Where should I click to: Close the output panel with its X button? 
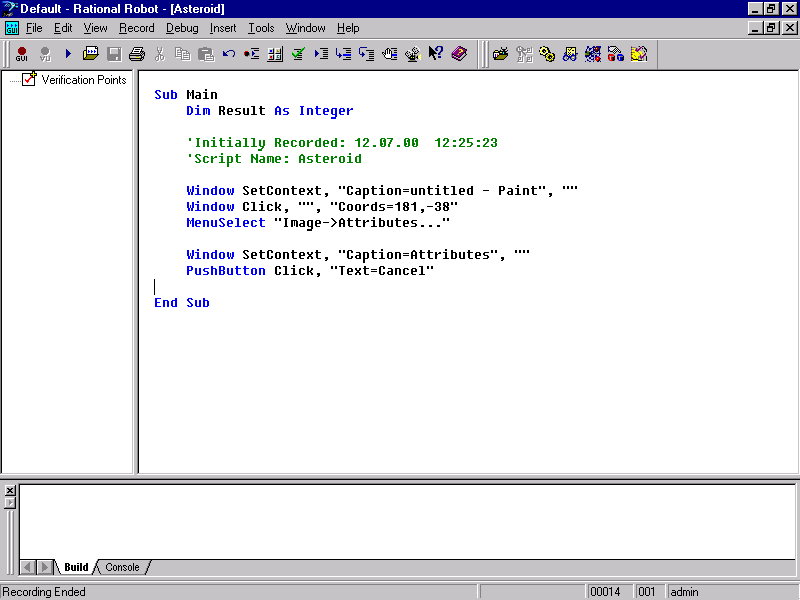coord(10,490)
